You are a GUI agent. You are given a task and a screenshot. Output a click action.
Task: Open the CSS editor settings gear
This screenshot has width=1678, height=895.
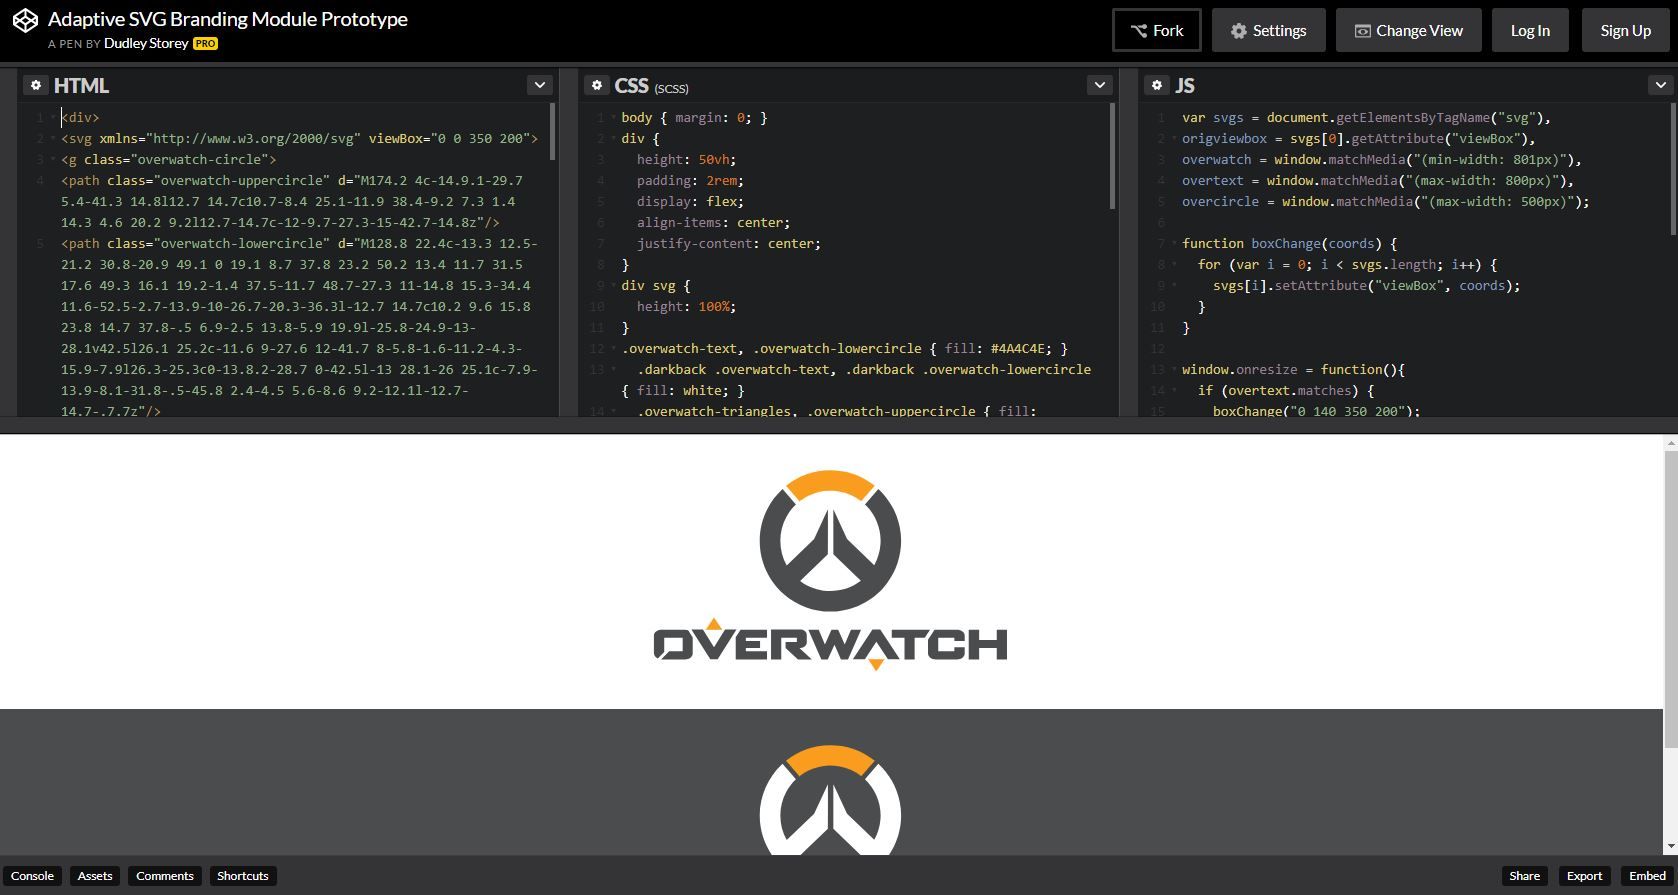596,85
